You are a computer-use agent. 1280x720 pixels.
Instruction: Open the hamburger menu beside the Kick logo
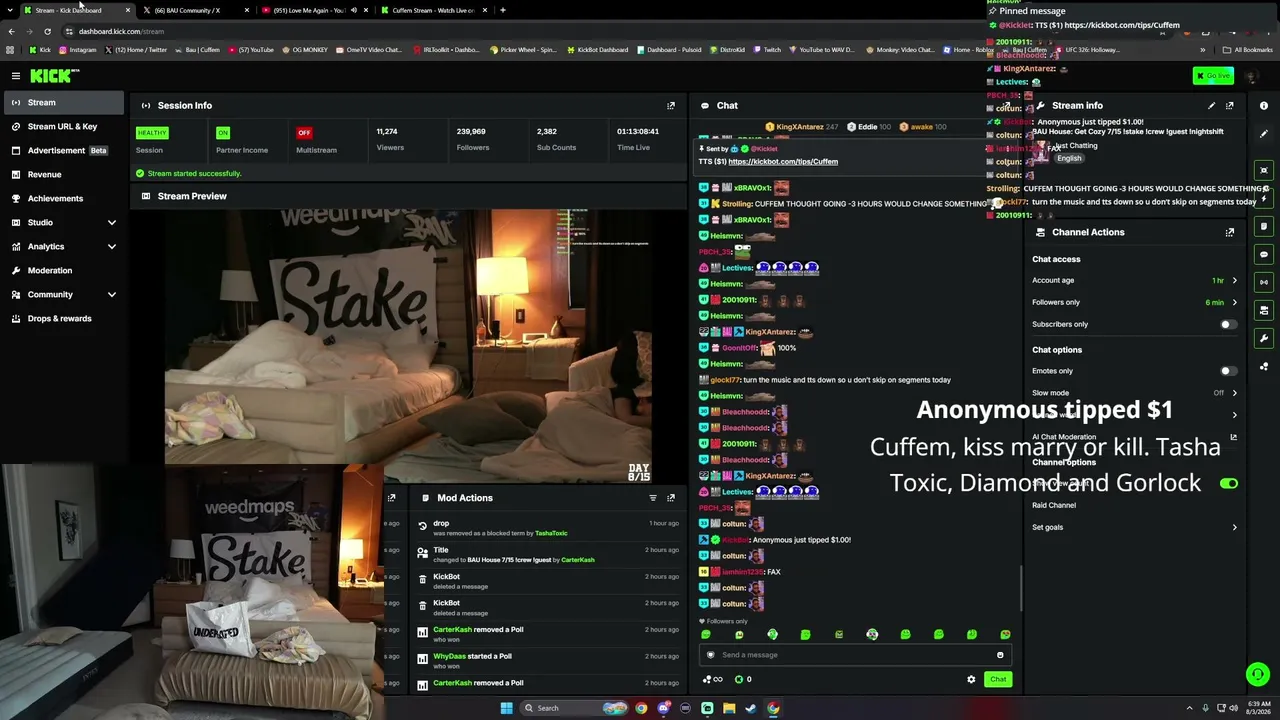(16, 76)
